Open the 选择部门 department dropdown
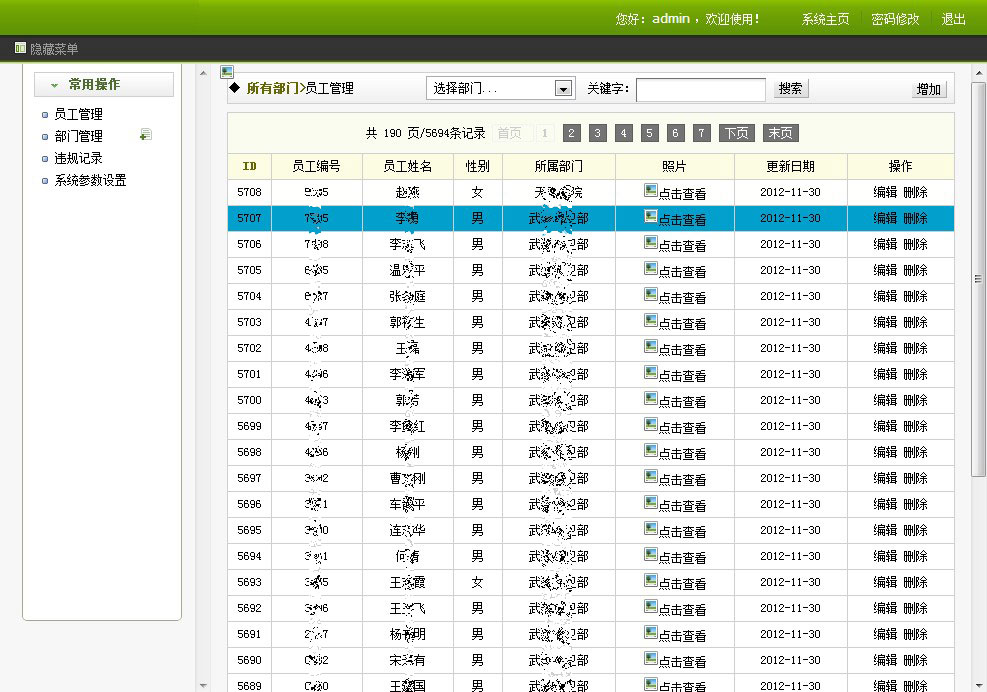This screenshot has height=692, width=987. (x=499, y=88)
